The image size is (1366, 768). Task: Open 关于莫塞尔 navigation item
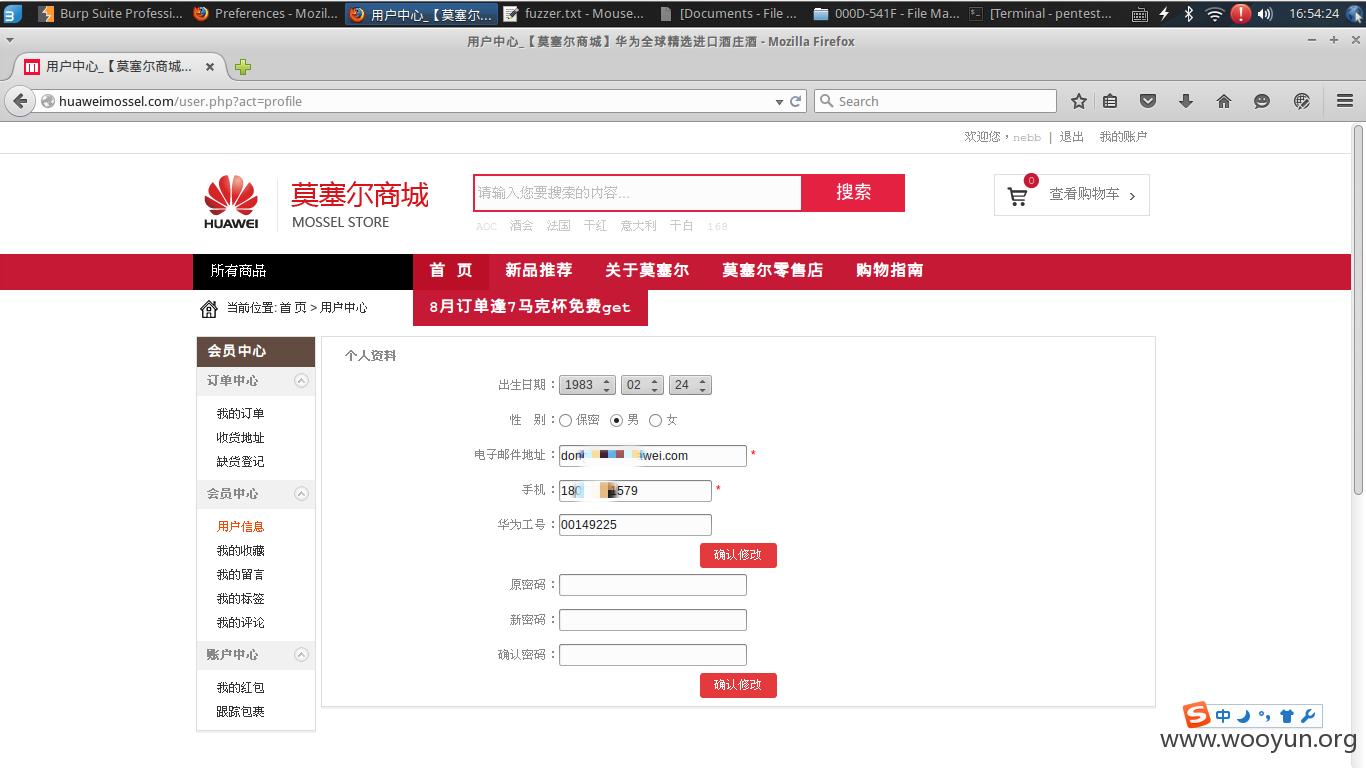[x=647, y=271]
